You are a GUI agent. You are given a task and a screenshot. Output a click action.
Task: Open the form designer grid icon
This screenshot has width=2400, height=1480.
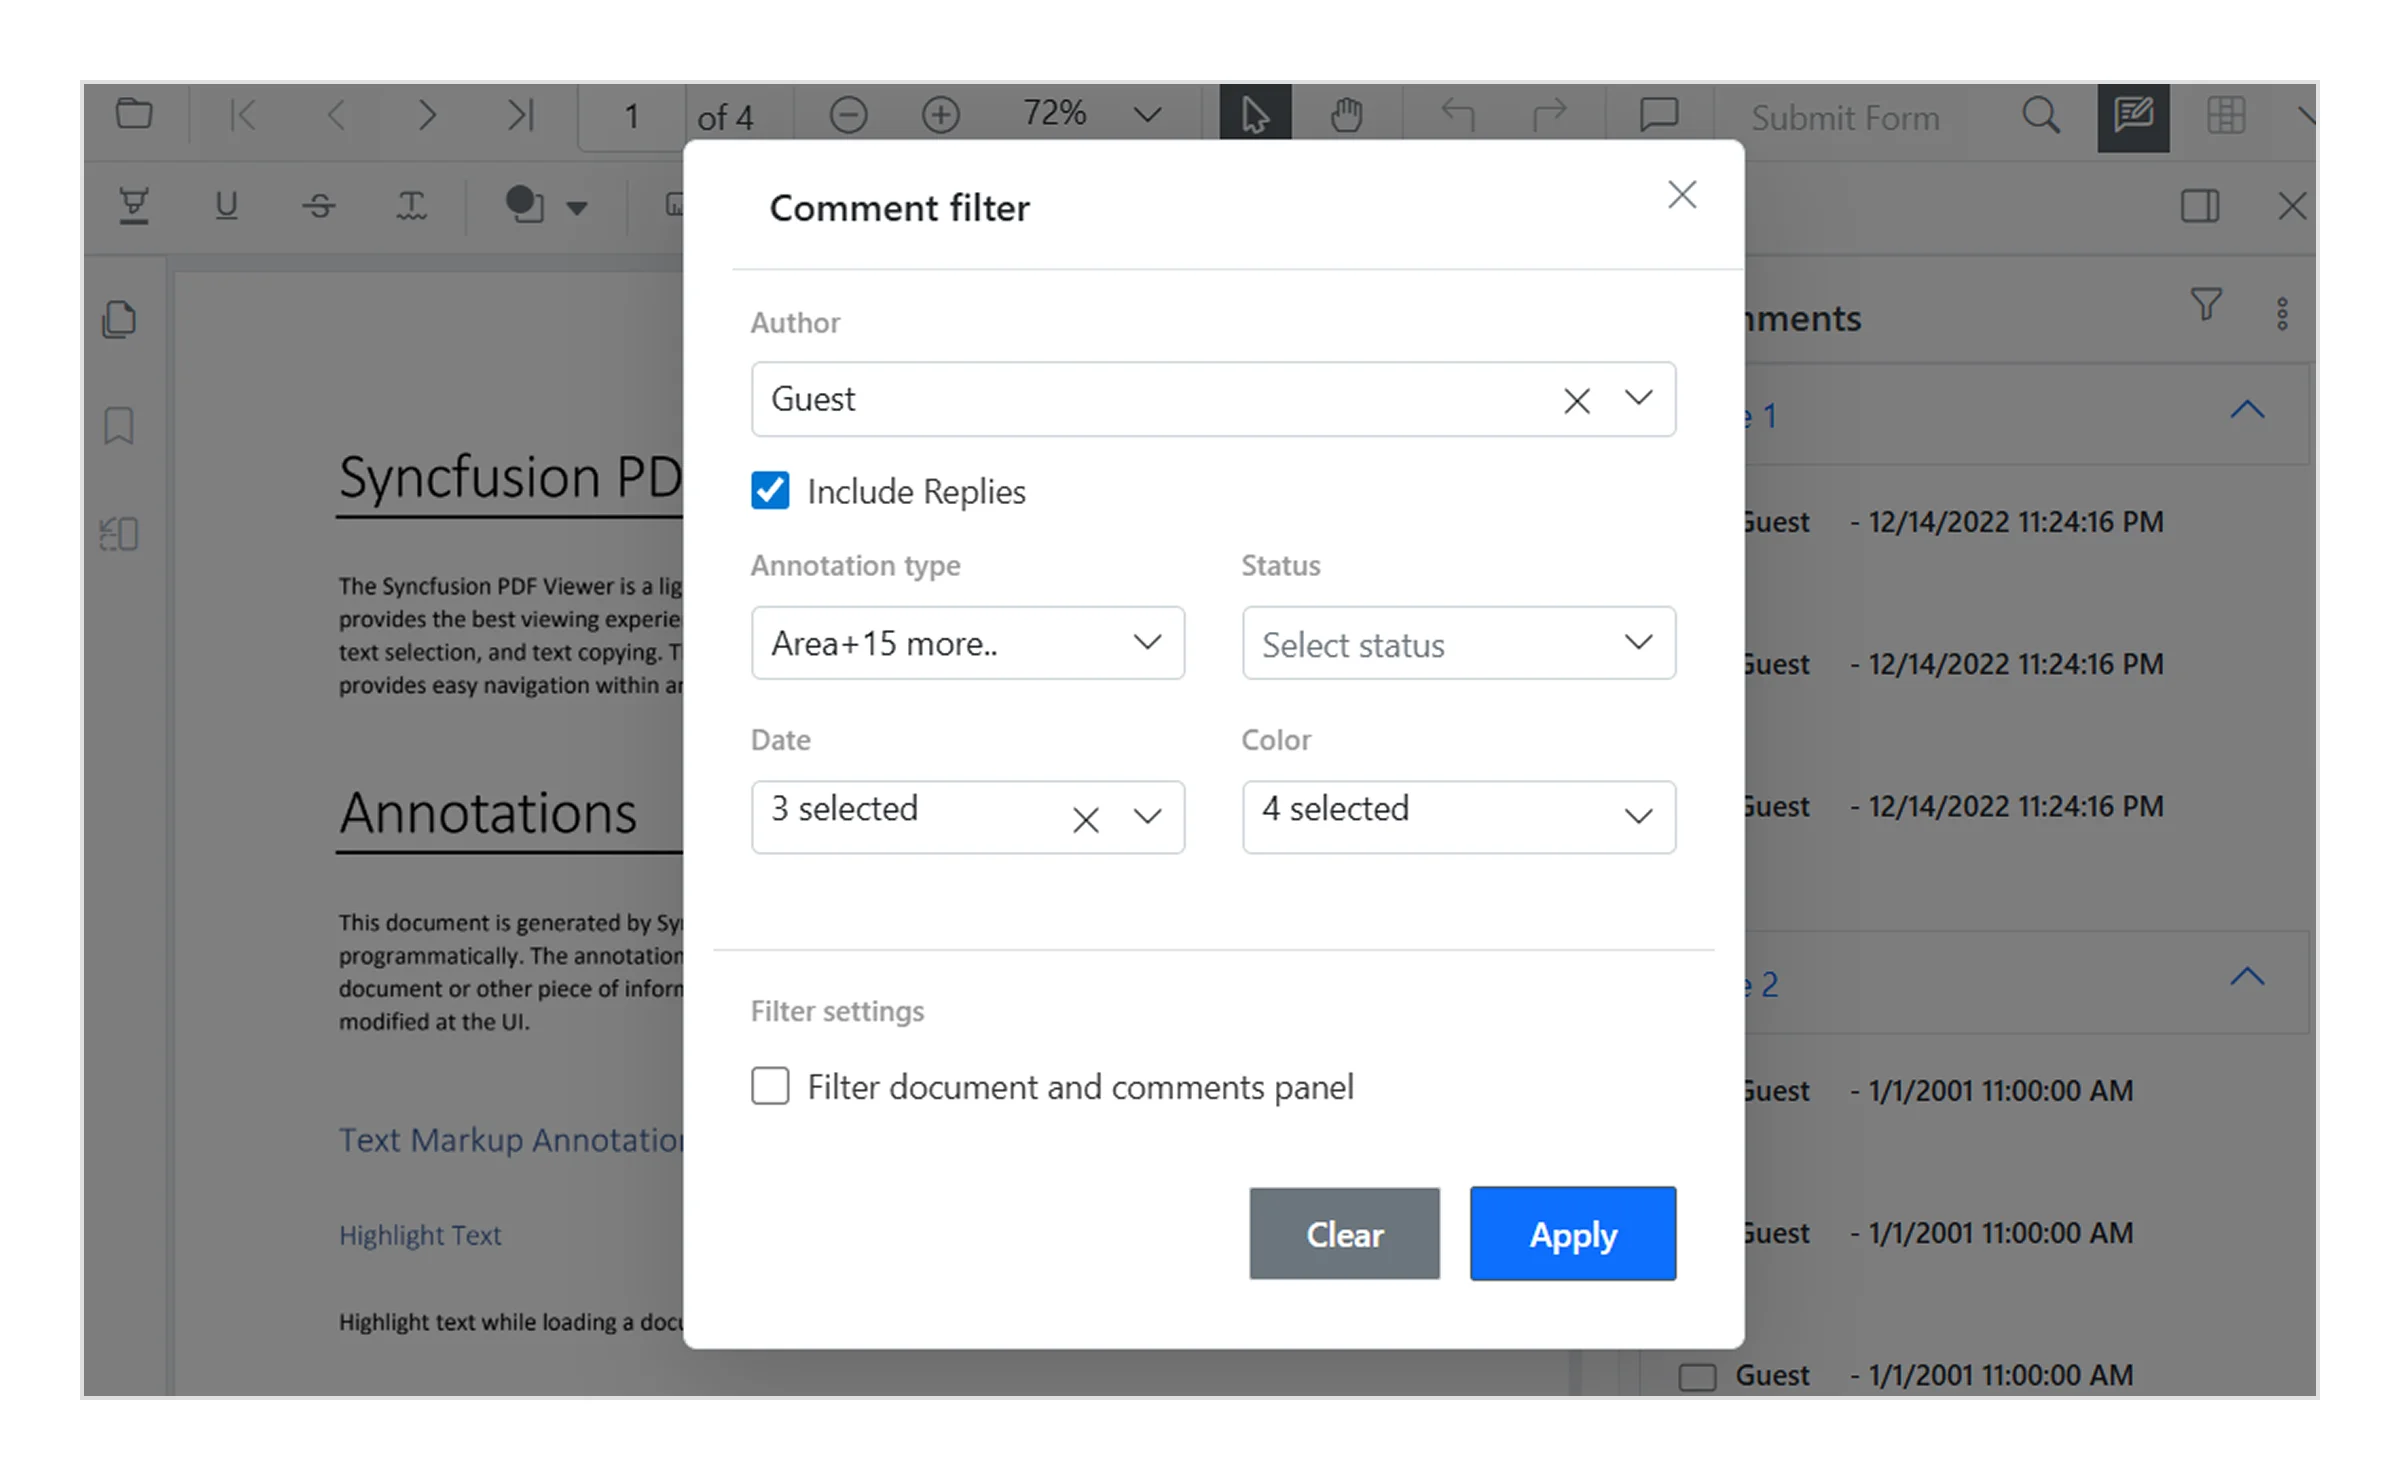2226,115
